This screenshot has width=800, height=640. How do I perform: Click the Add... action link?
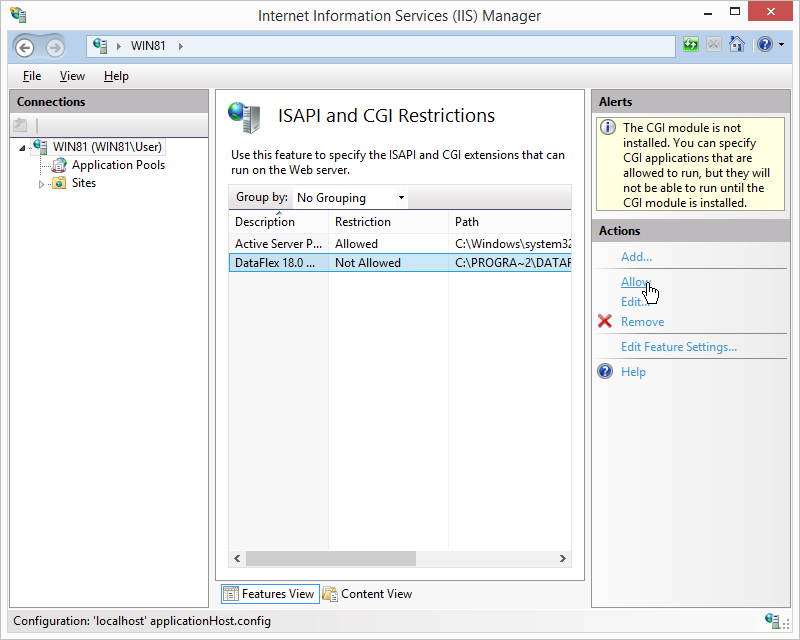coord(636,257)
